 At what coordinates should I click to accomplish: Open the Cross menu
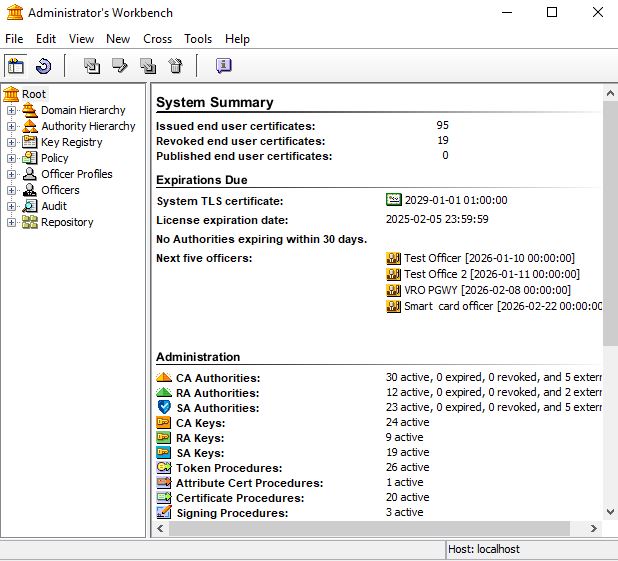click(157, 39)
